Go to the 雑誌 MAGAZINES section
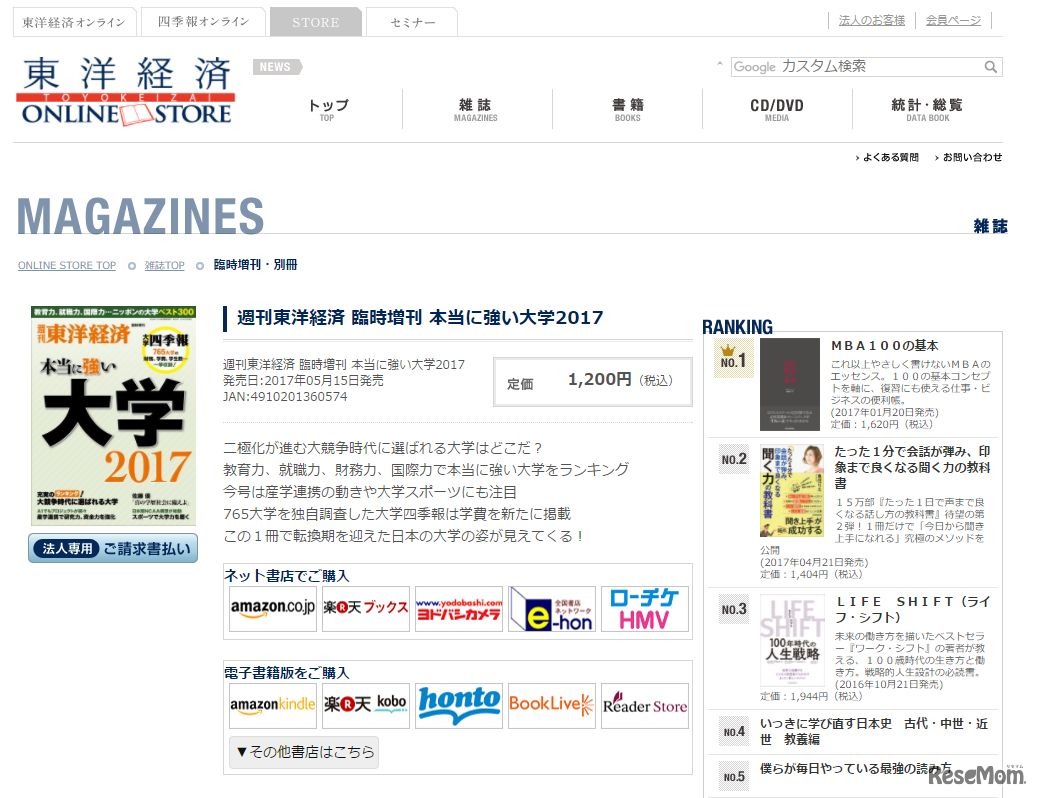This screenshot has height=798, width=1039. click(x=477, y=110)
